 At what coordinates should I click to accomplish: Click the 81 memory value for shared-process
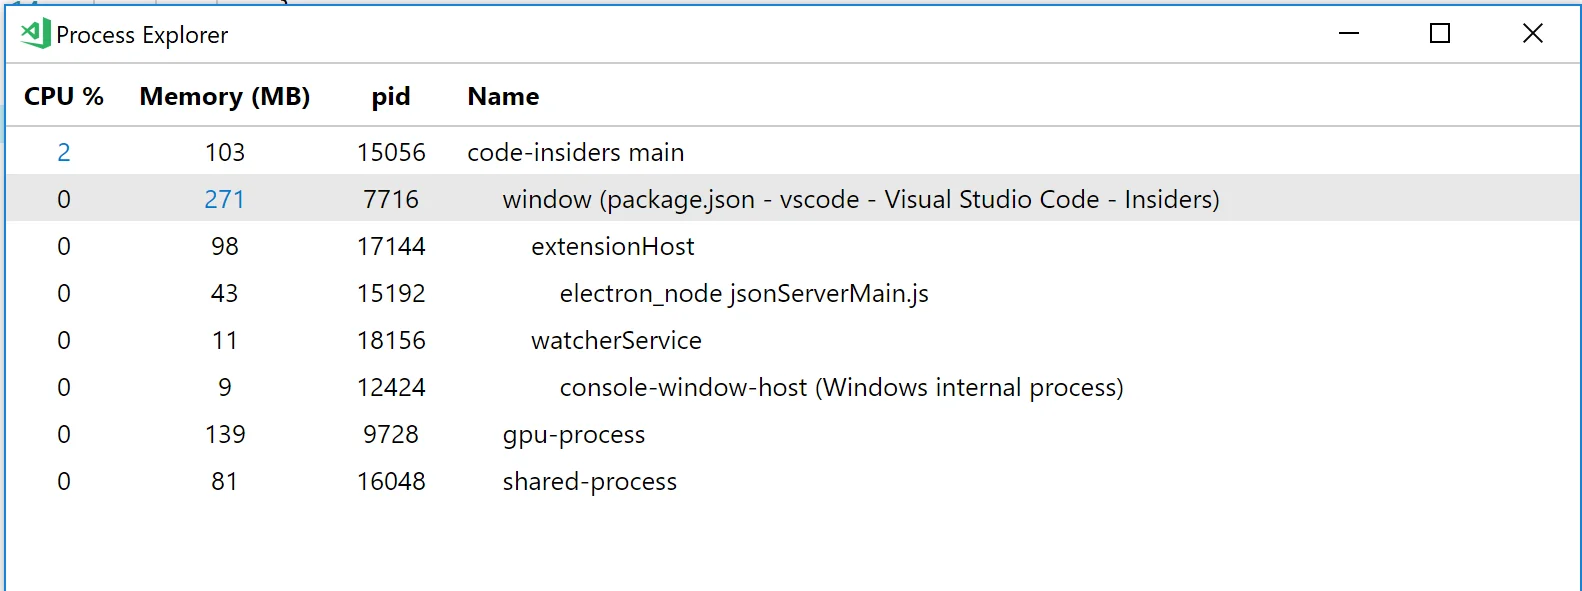click(x=225, y=481)
